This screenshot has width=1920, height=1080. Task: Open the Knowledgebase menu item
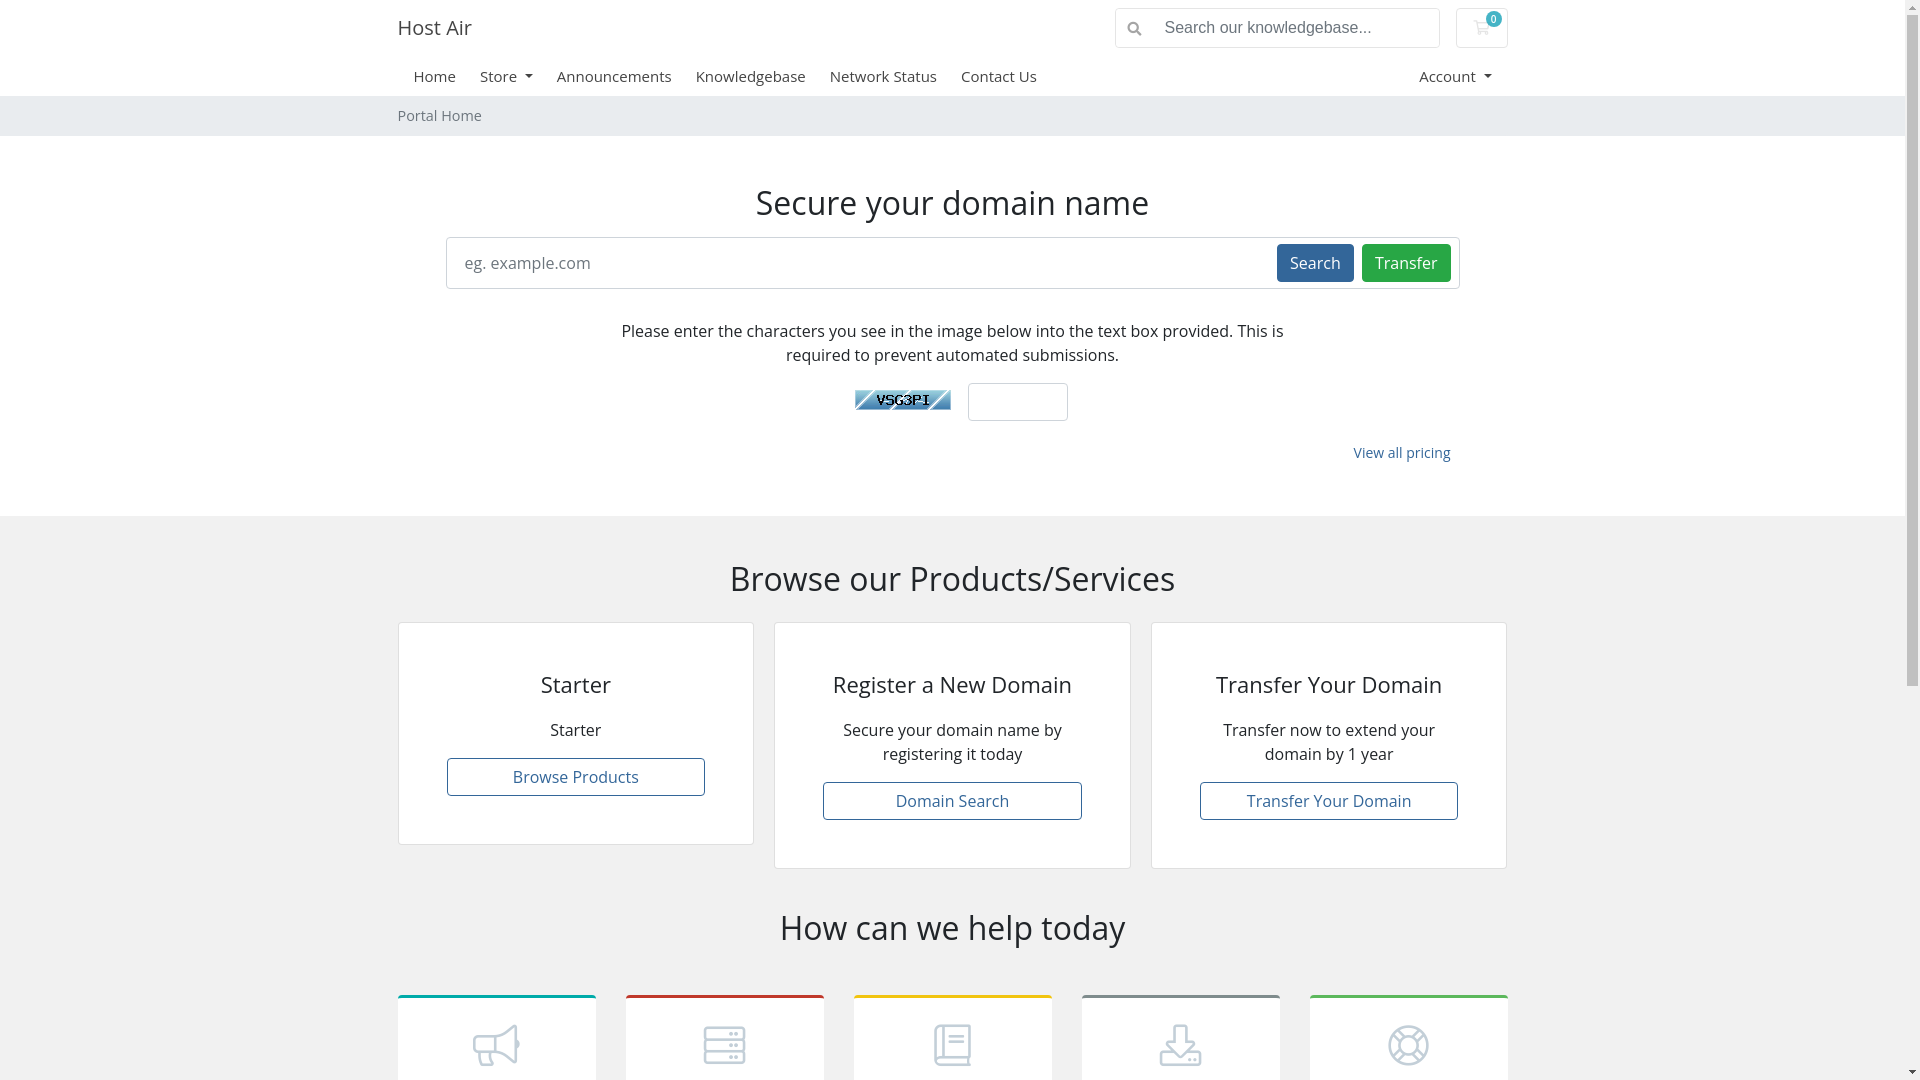pyautogui.click(x=750, y=76)
